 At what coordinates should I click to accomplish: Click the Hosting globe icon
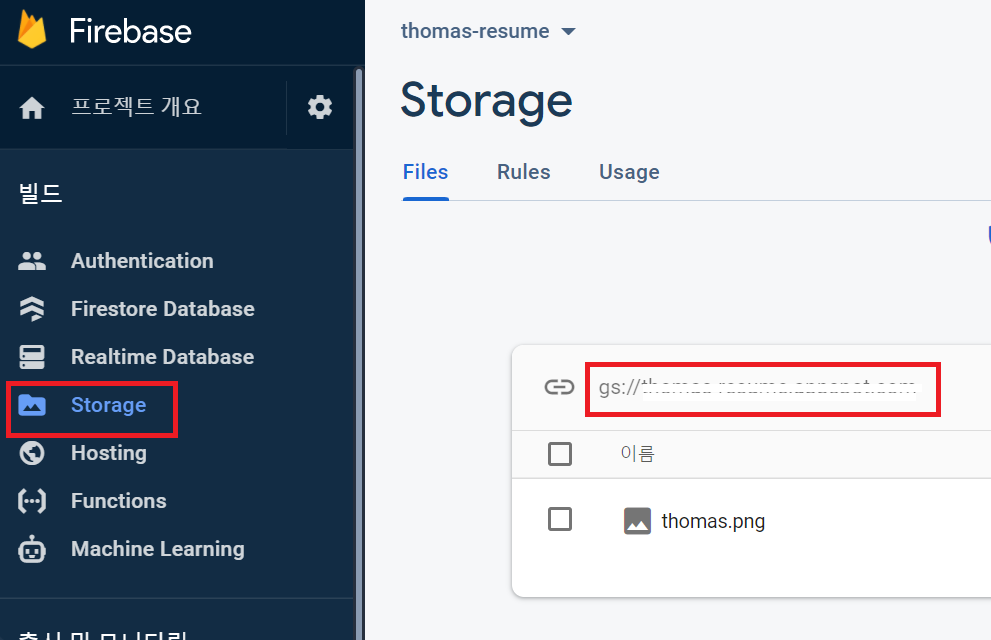click(x=32, y=453)
